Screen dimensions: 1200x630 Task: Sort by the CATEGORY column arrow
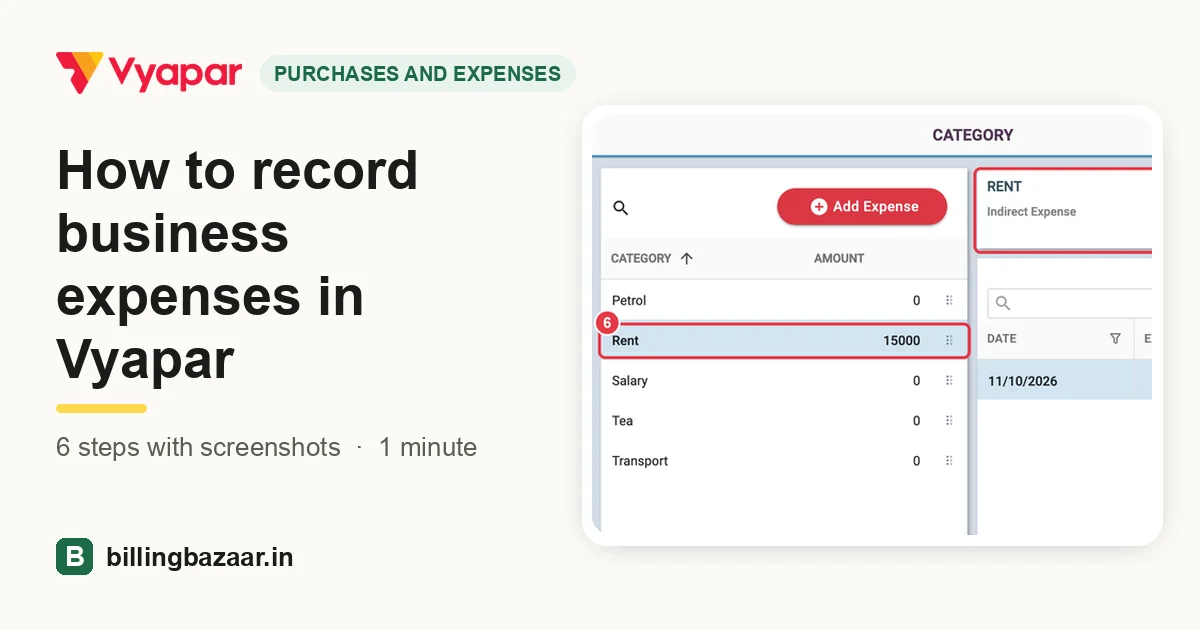coord(686,258)
